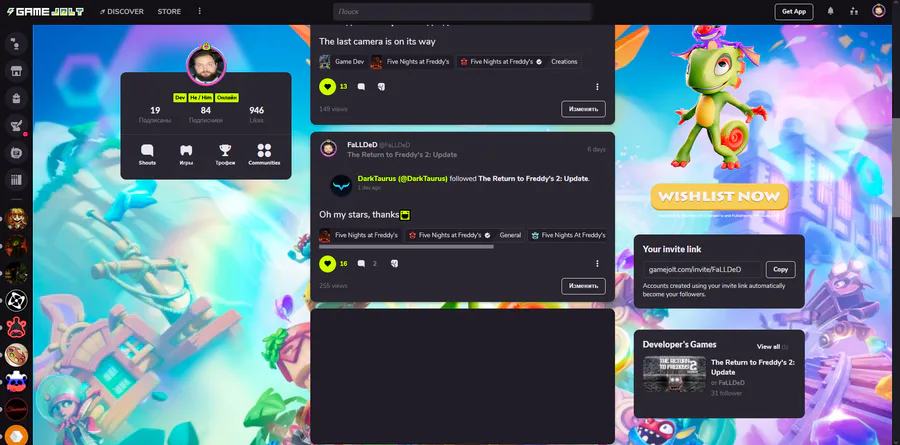Toggle the like heart showing 16

327,264
